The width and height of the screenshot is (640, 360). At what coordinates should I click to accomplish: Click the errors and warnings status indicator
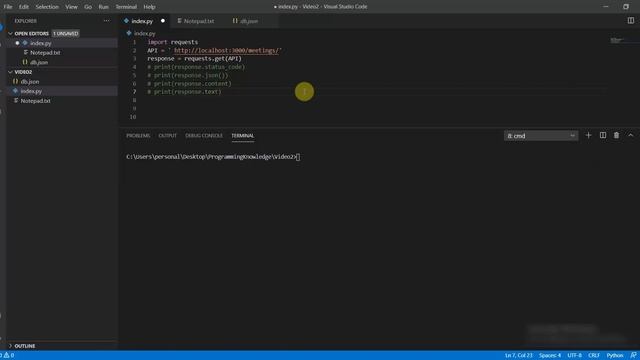[7, 355]
